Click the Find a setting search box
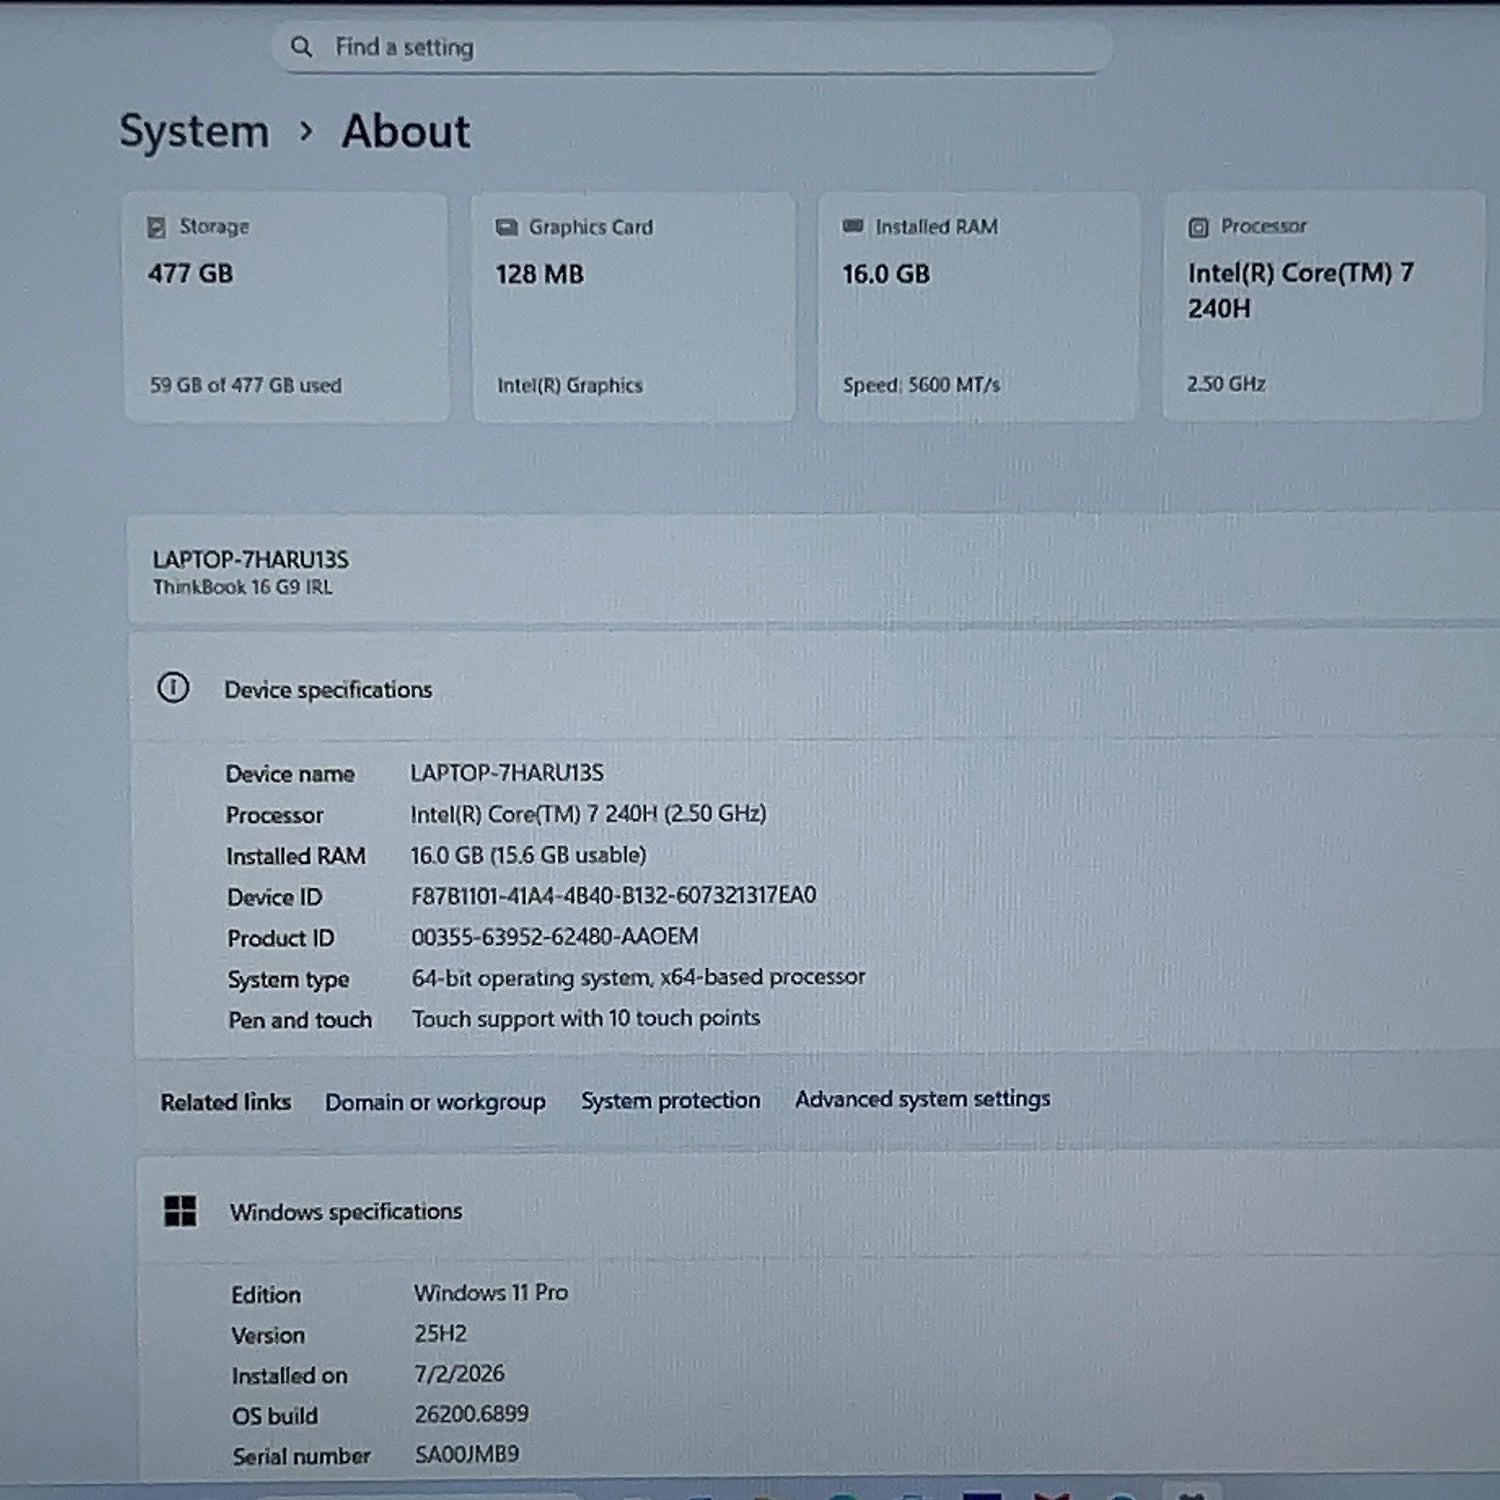 [x=692, y=47]
